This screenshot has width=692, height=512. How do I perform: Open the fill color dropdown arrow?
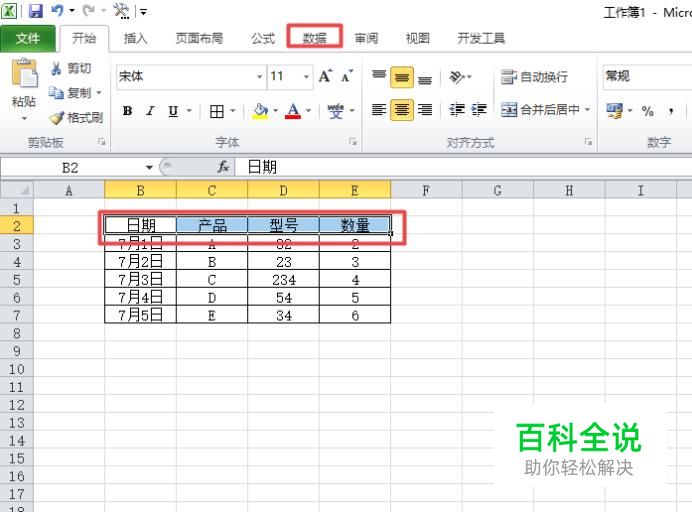(x=275, y=111)
